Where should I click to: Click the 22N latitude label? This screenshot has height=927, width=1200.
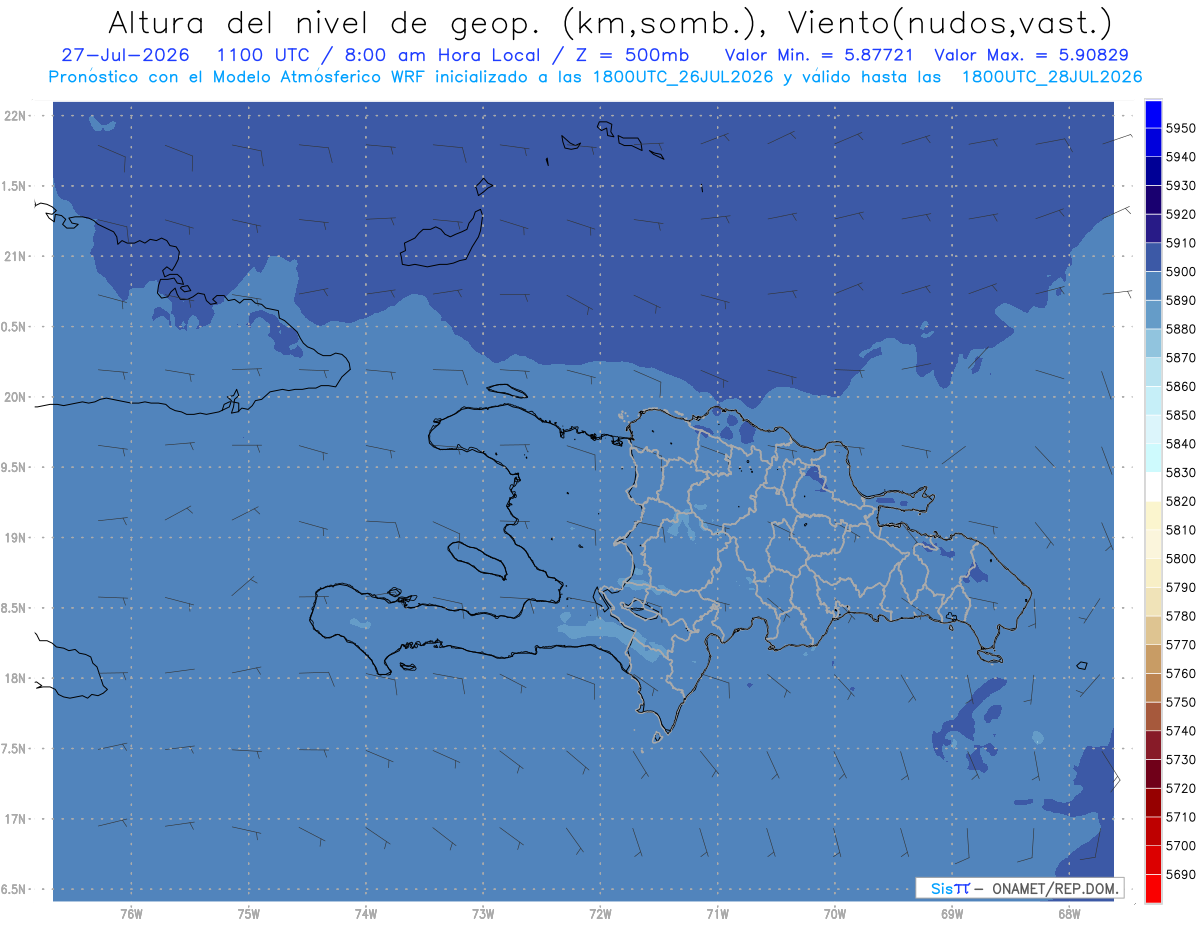15,116
